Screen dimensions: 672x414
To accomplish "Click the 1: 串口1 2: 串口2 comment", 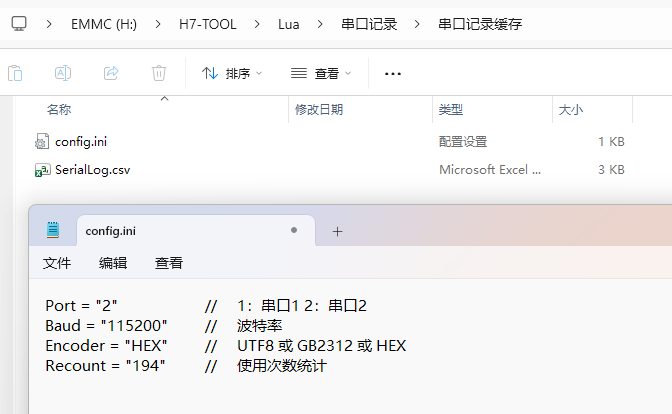I will pos(302,306).
